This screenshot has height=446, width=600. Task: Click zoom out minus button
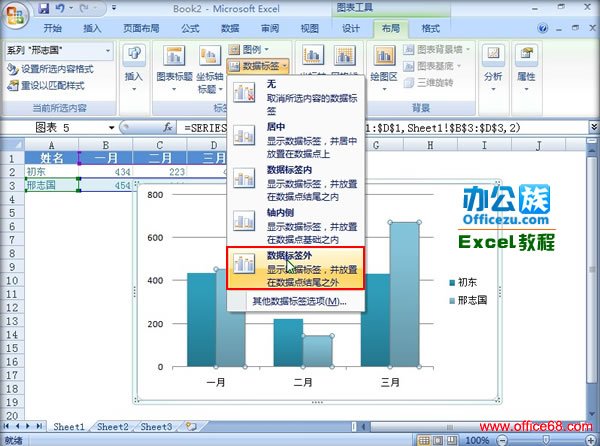[x=504, y=441]
